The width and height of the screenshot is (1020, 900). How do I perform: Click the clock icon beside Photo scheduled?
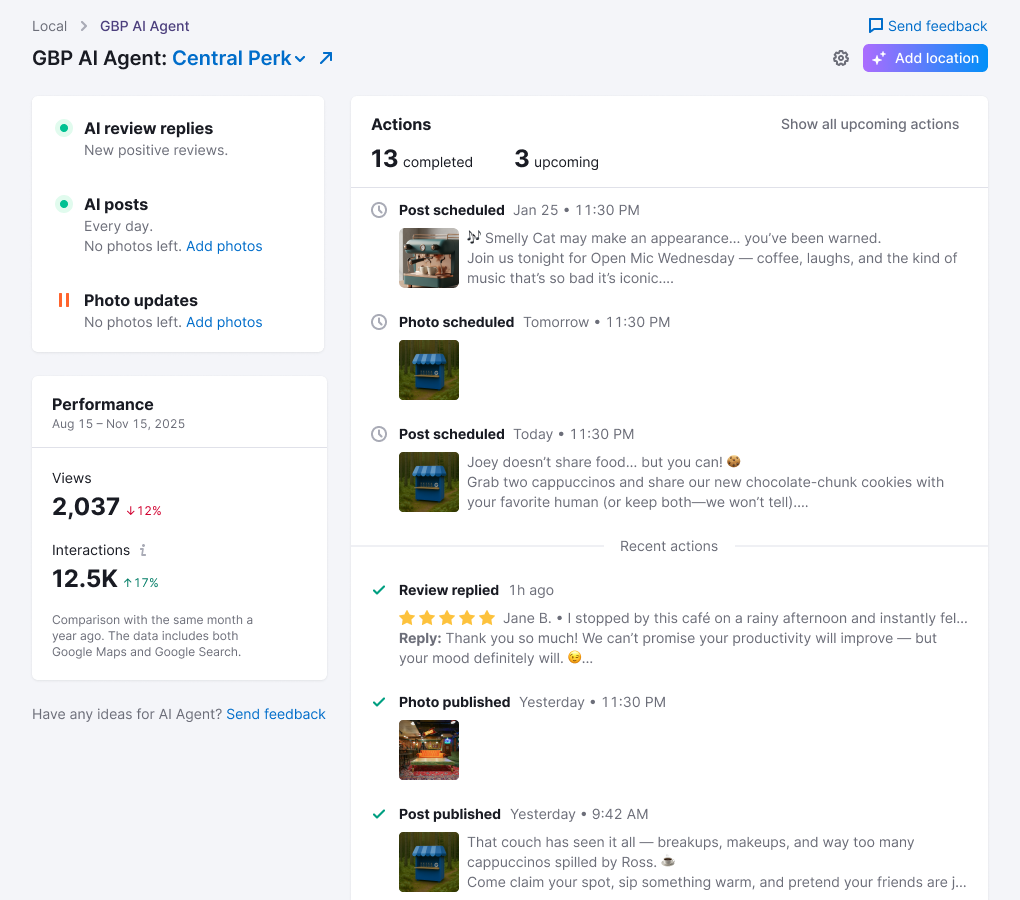[379, 322]
